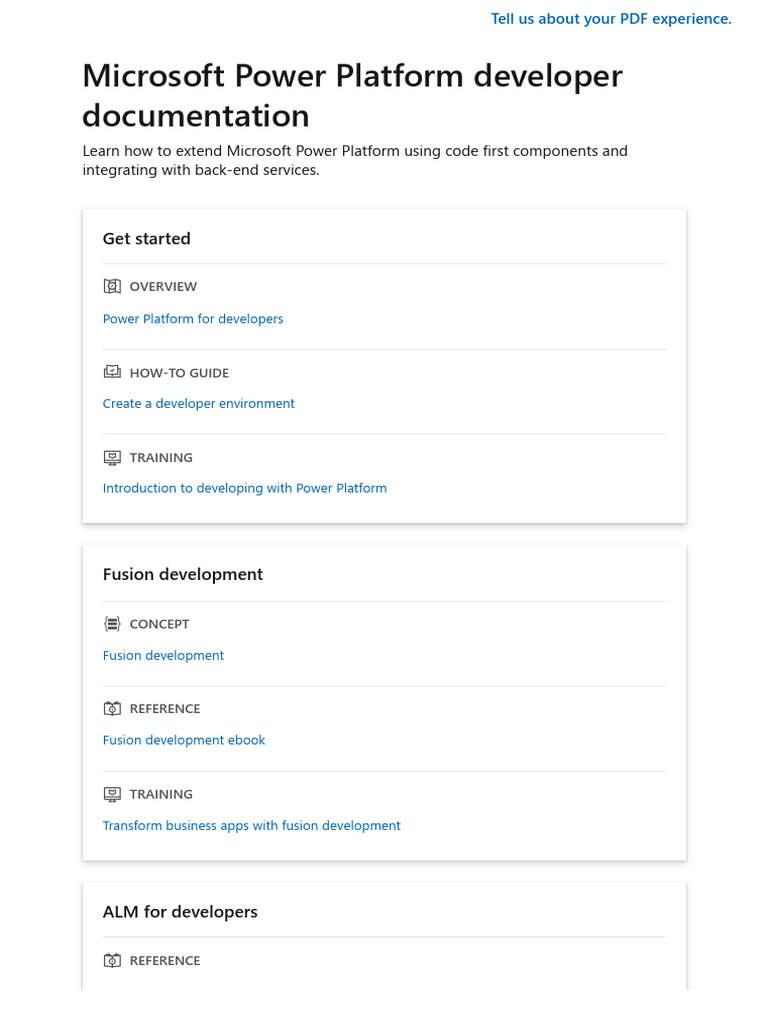Screen dimensions: 768x1024
Task: Open Create a developer environment link
Action: pos(199,404)
